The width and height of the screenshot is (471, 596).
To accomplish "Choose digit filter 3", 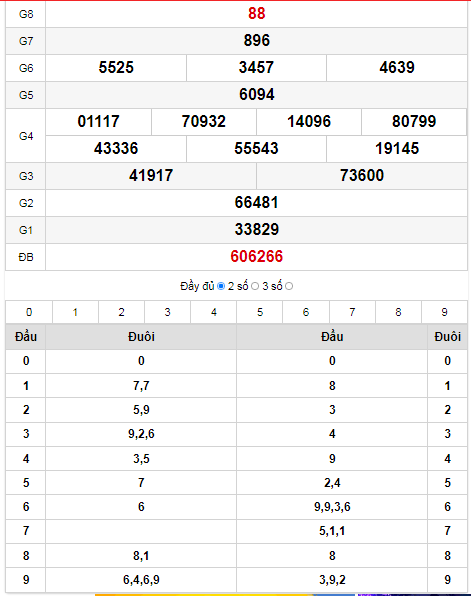I will pos(167,312).
